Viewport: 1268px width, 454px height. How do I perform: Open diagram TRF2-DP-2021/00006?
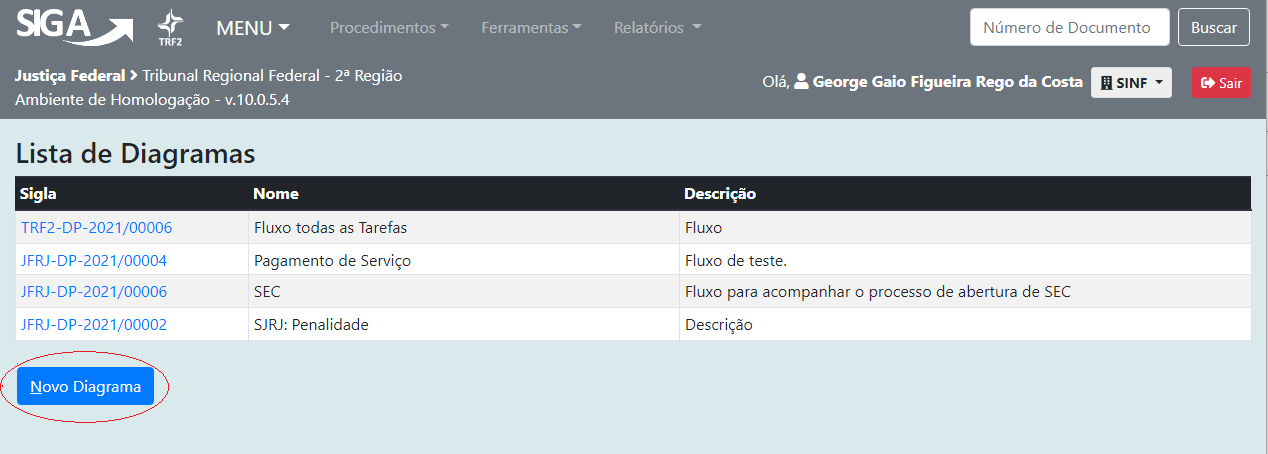[x=96, y=228]
